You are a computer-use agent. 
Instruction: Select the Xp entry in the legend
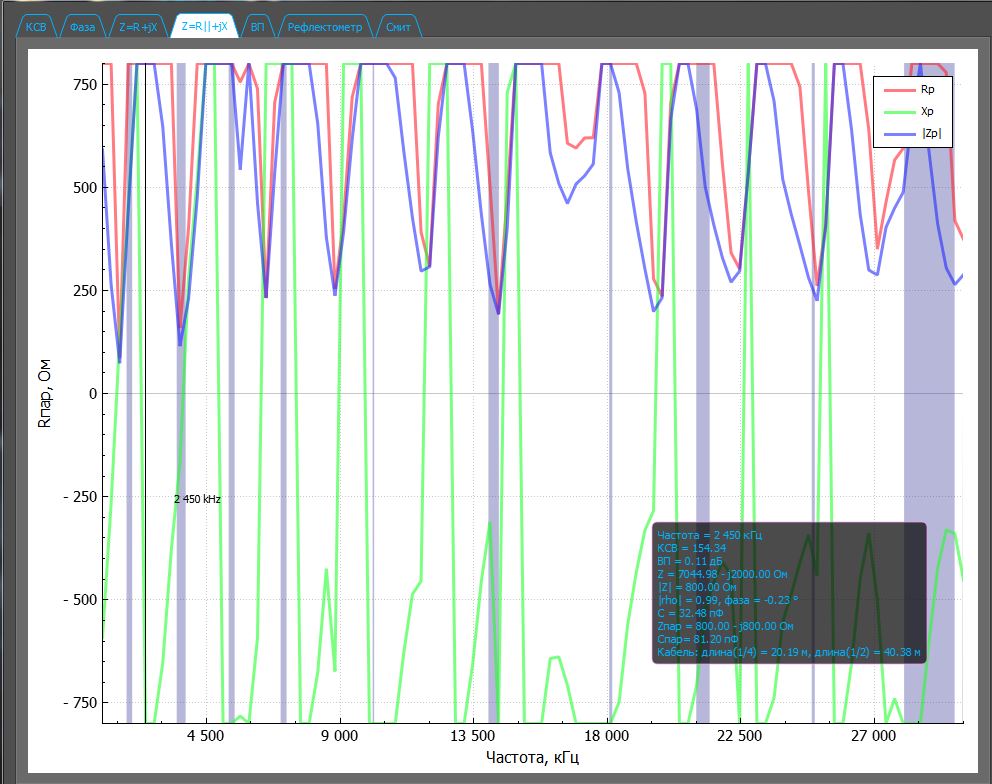coord(927,112)
